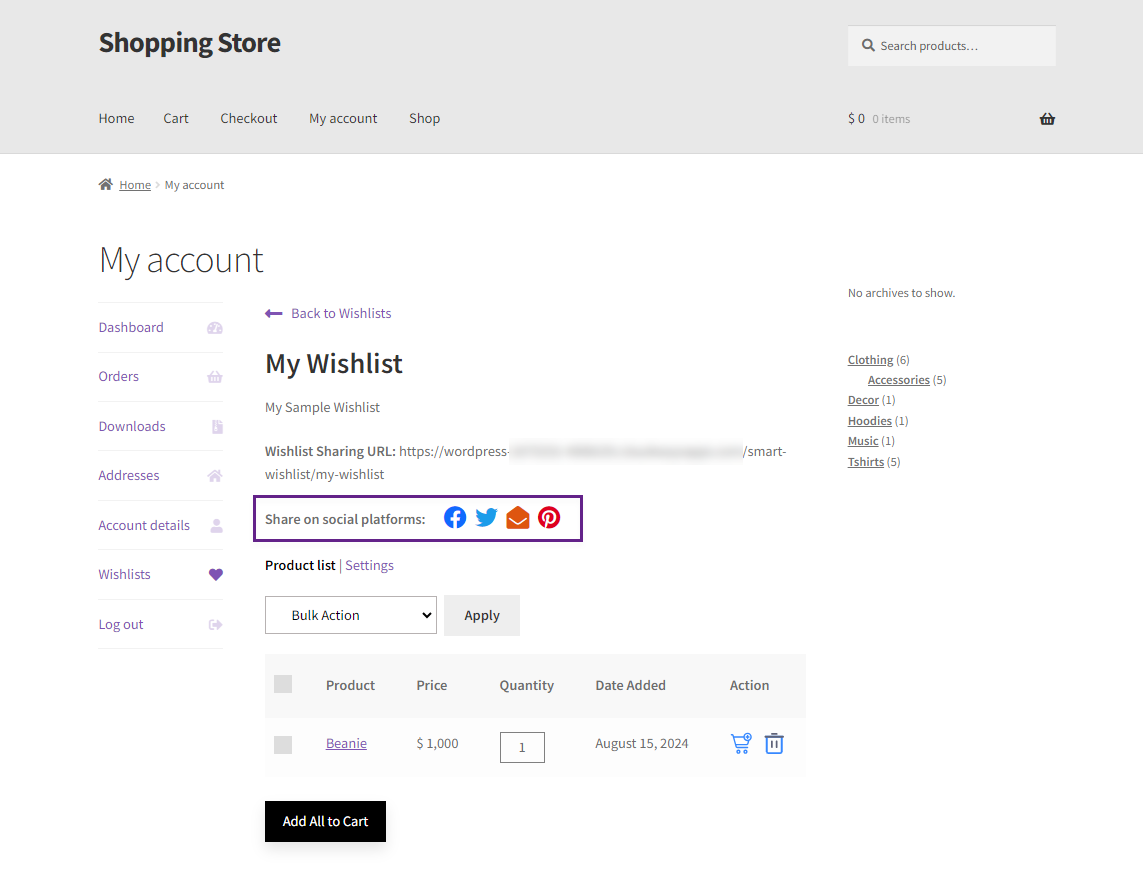Screen dimensions: 1143x885
Task: Open Home in the main menu
Action: click(117, 118)
